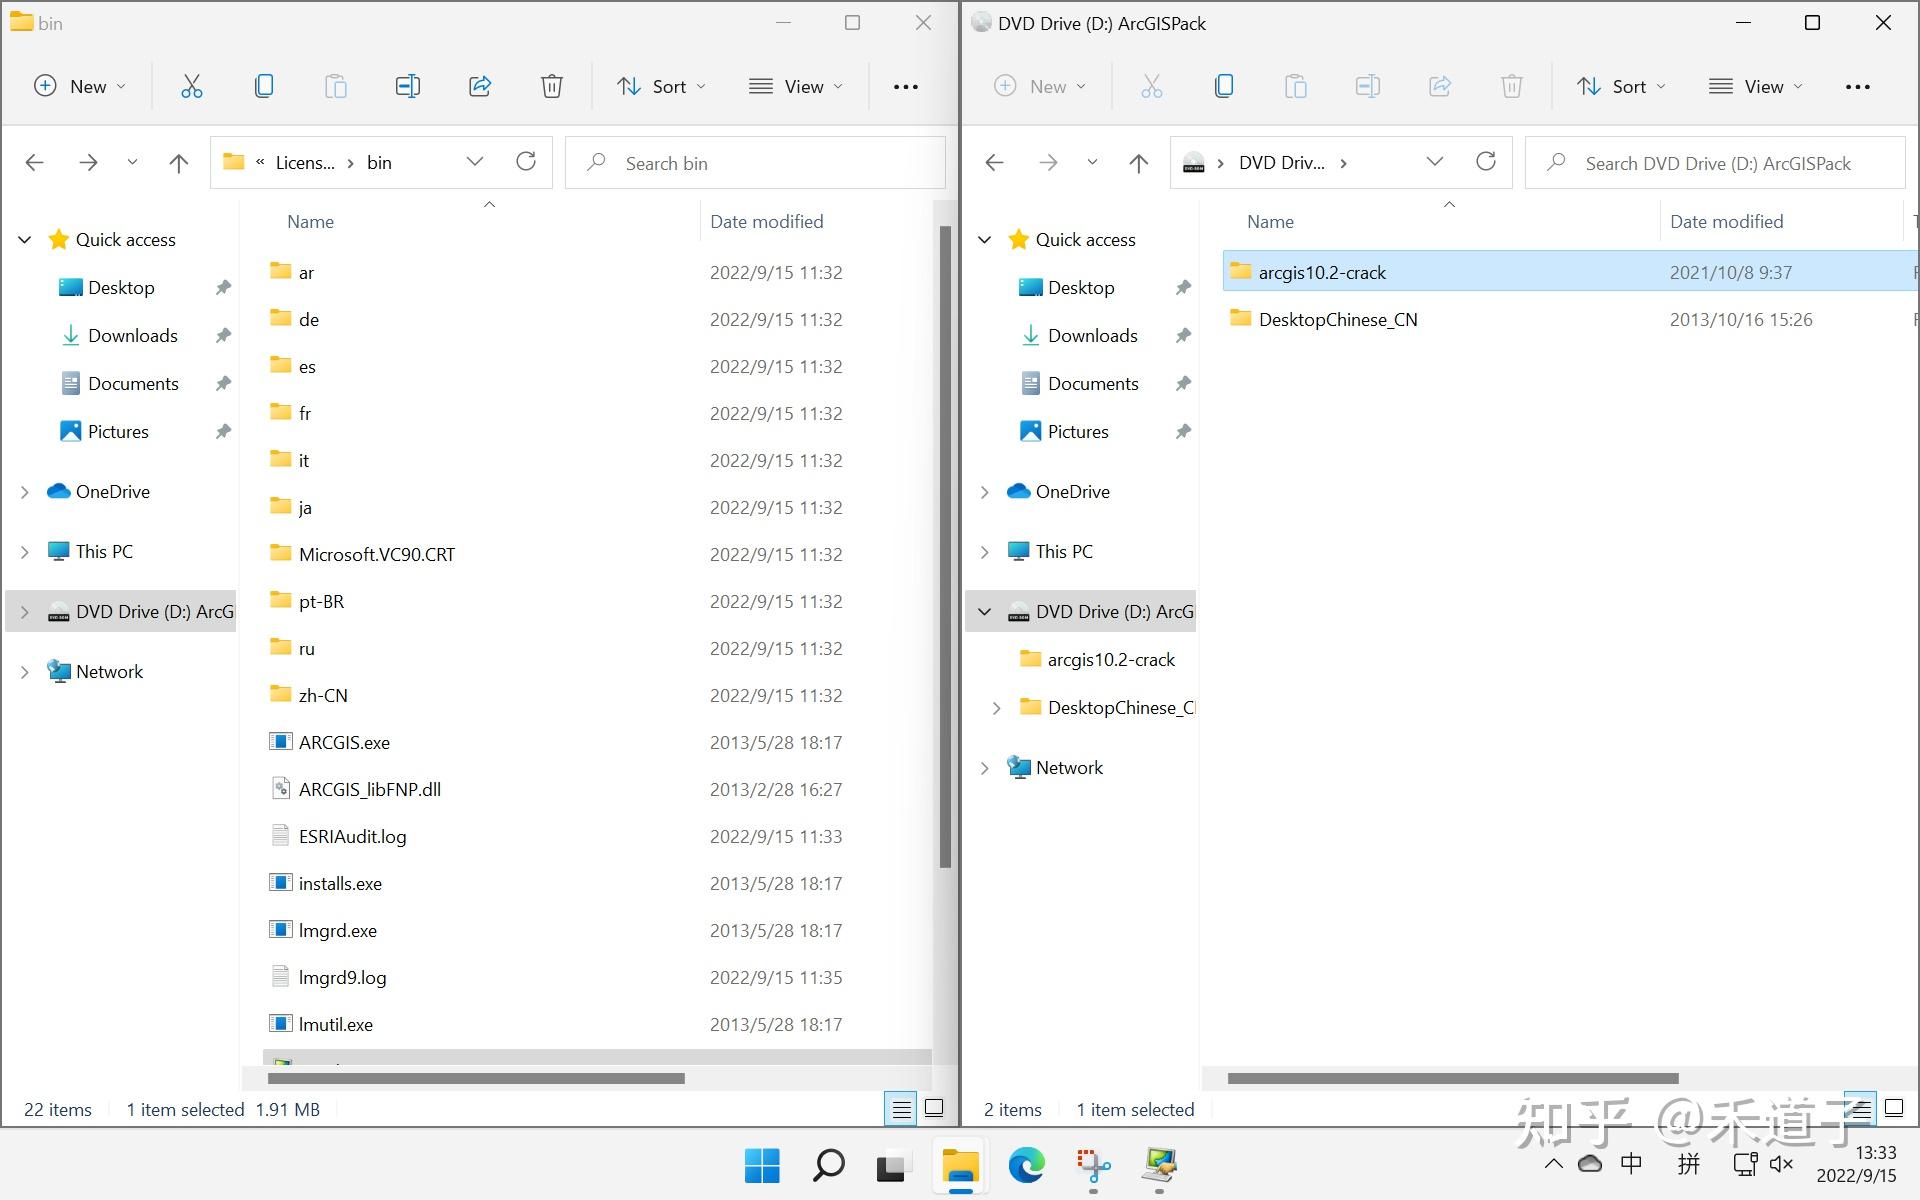The image size is (1920, 1200).
Task: Click the Back navigation button in the right window
Action: tap(994, 162)
